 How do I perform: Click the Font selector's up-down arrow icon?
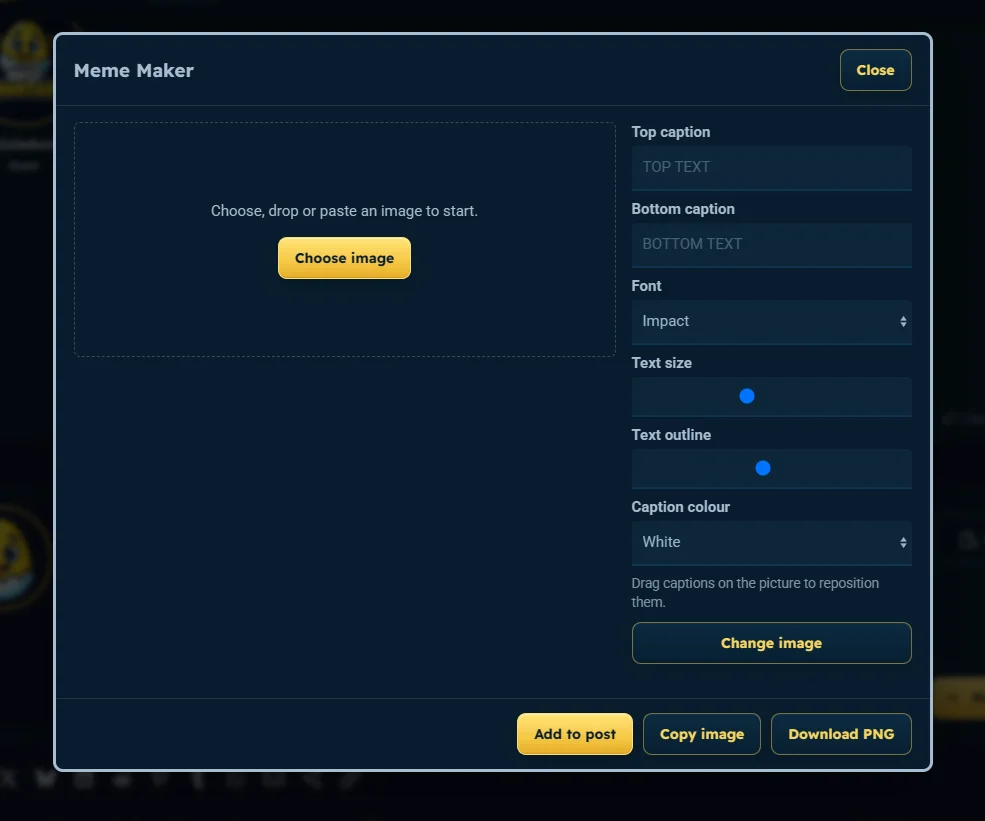903,322
